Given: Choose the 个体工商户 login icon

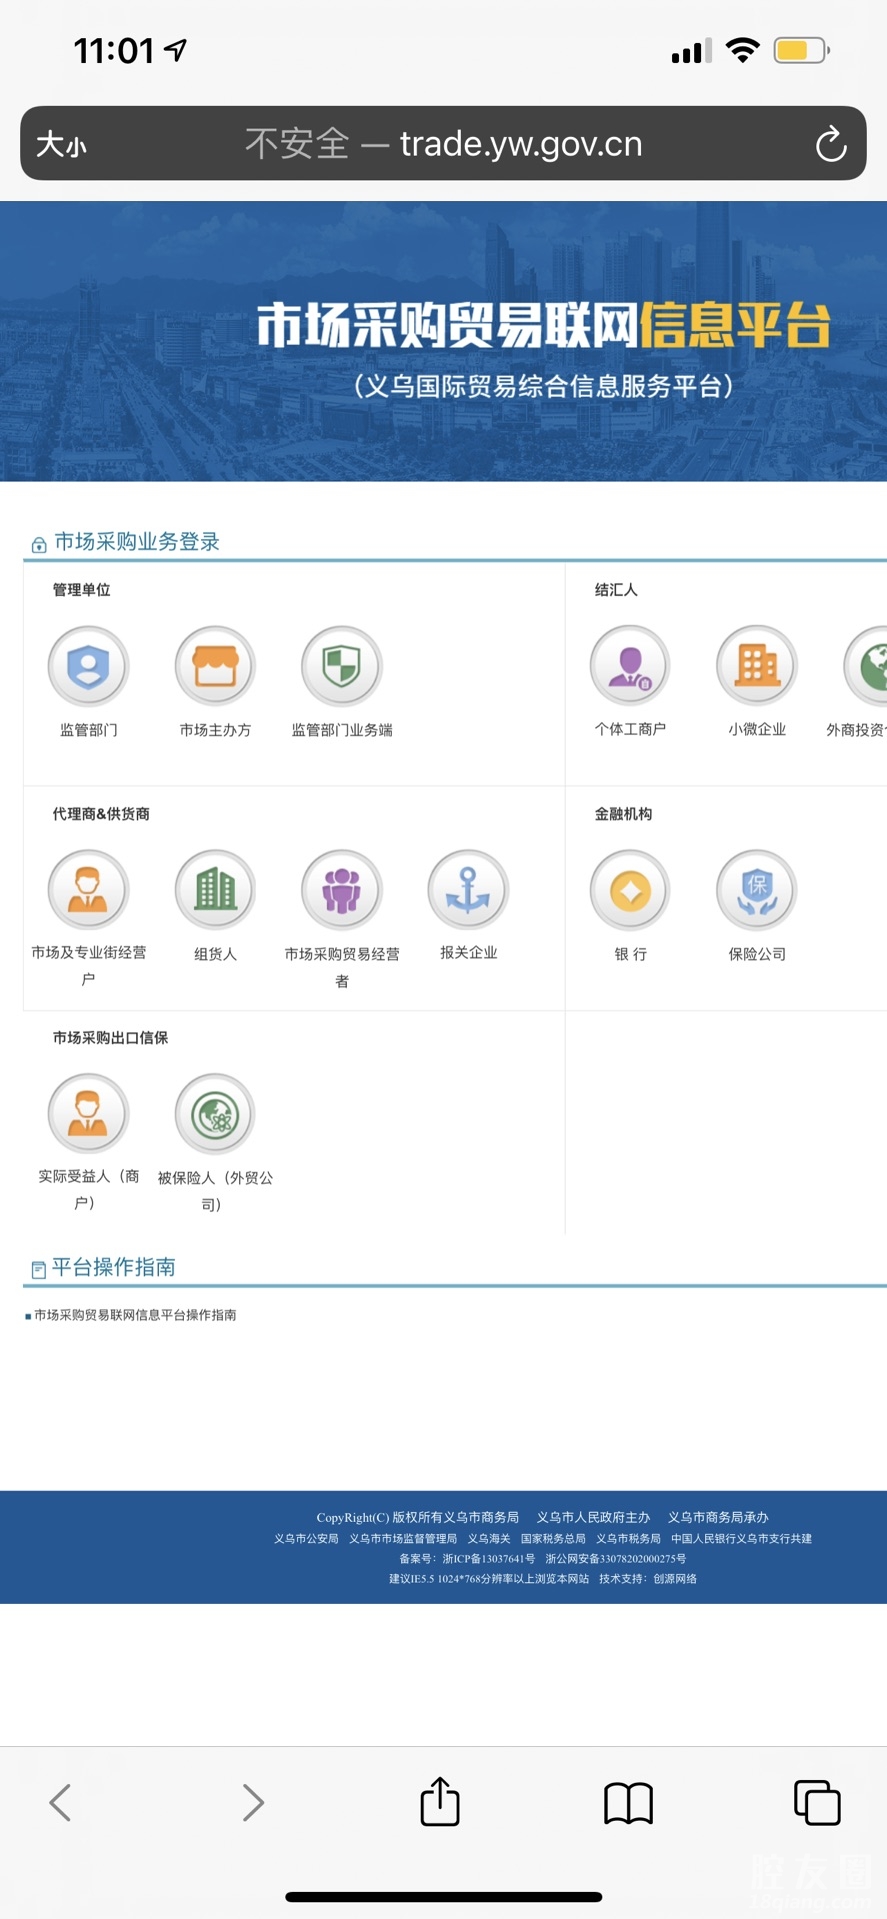Looking at the screenshot, I should pyautogui.click(x=630, y=666).
